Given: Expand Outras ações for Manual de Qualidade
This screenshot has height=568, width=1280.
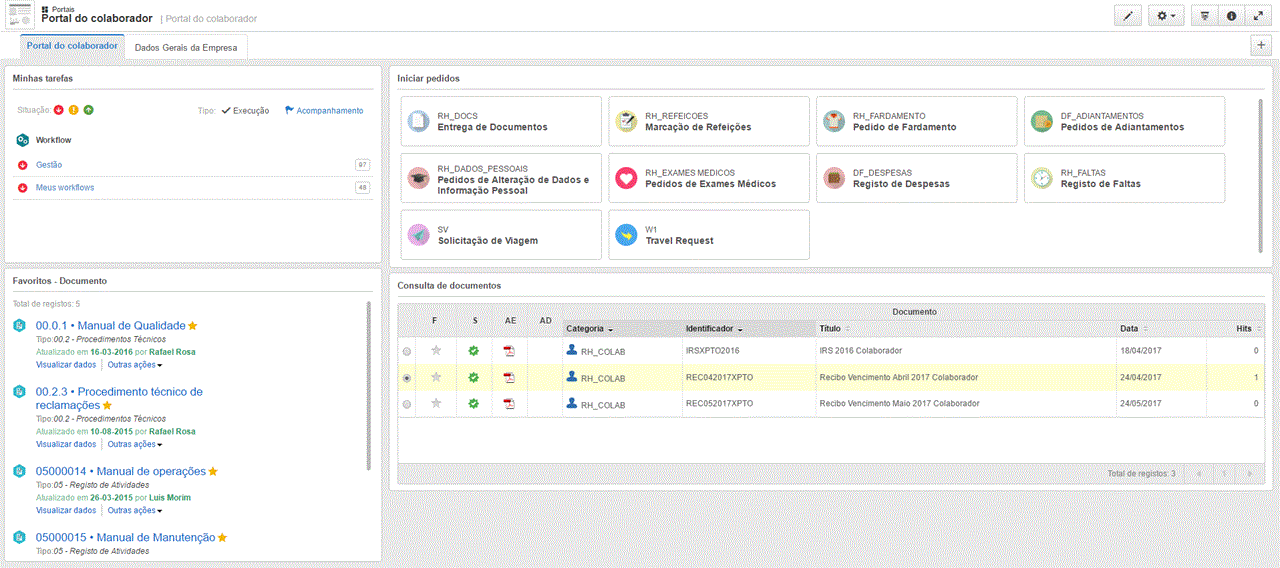Looking at the screenshot, I should coord(134,365).
